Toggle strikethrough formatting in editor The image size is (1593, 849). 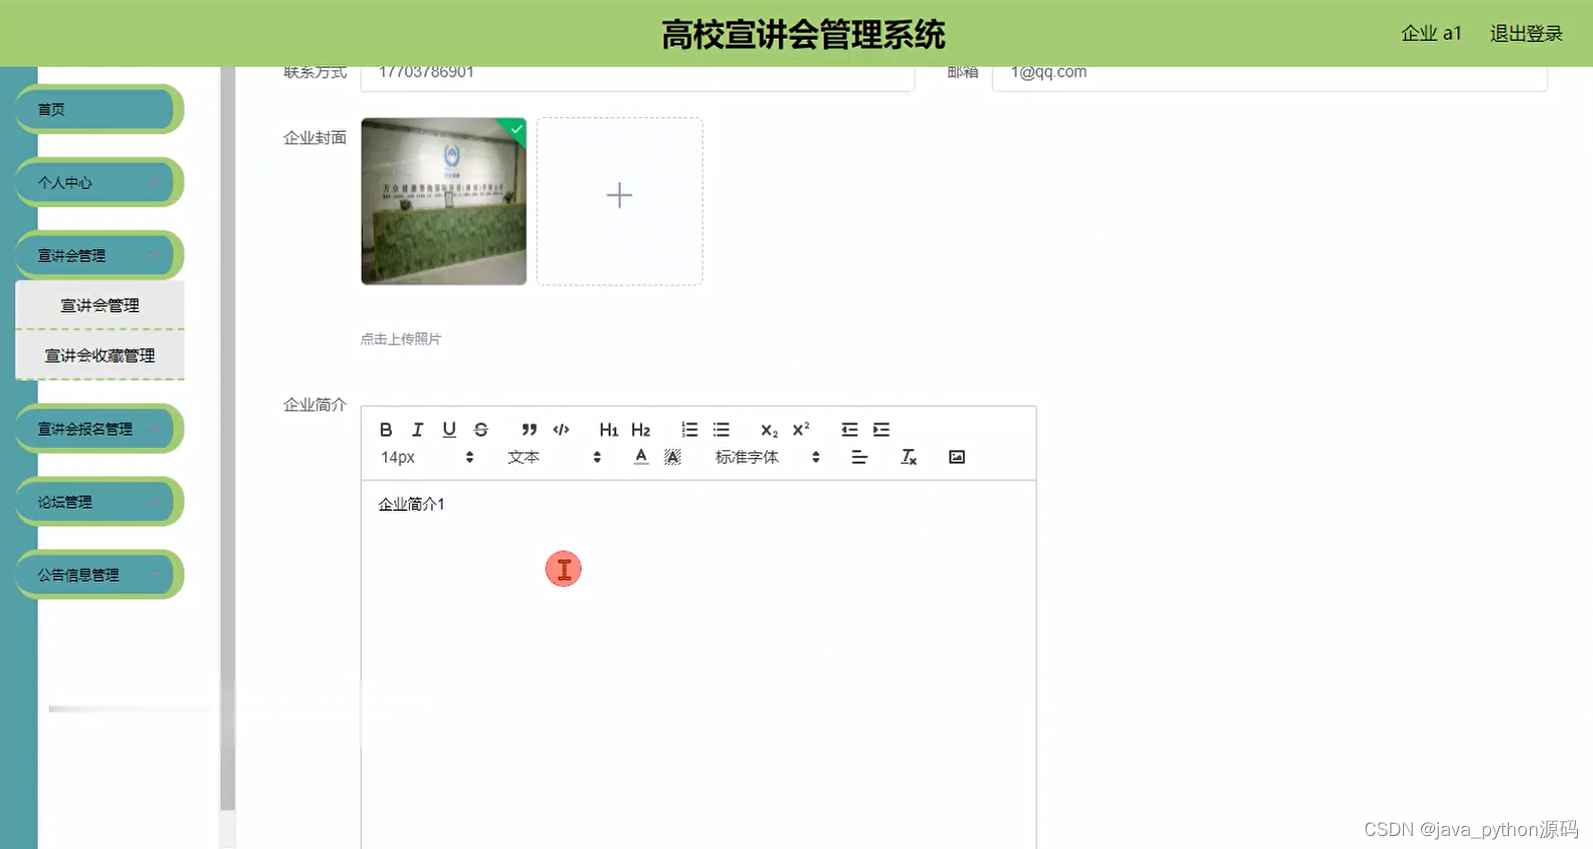pos(481,430)
